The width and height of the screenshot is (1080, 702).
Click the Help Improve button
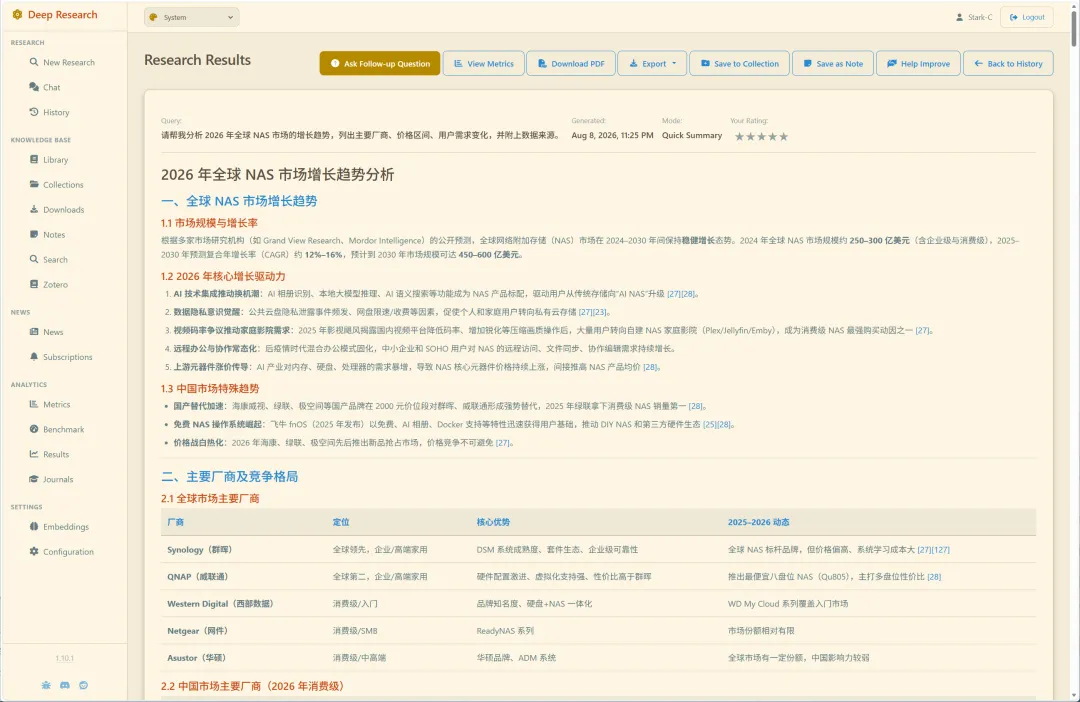coord(918,63)
